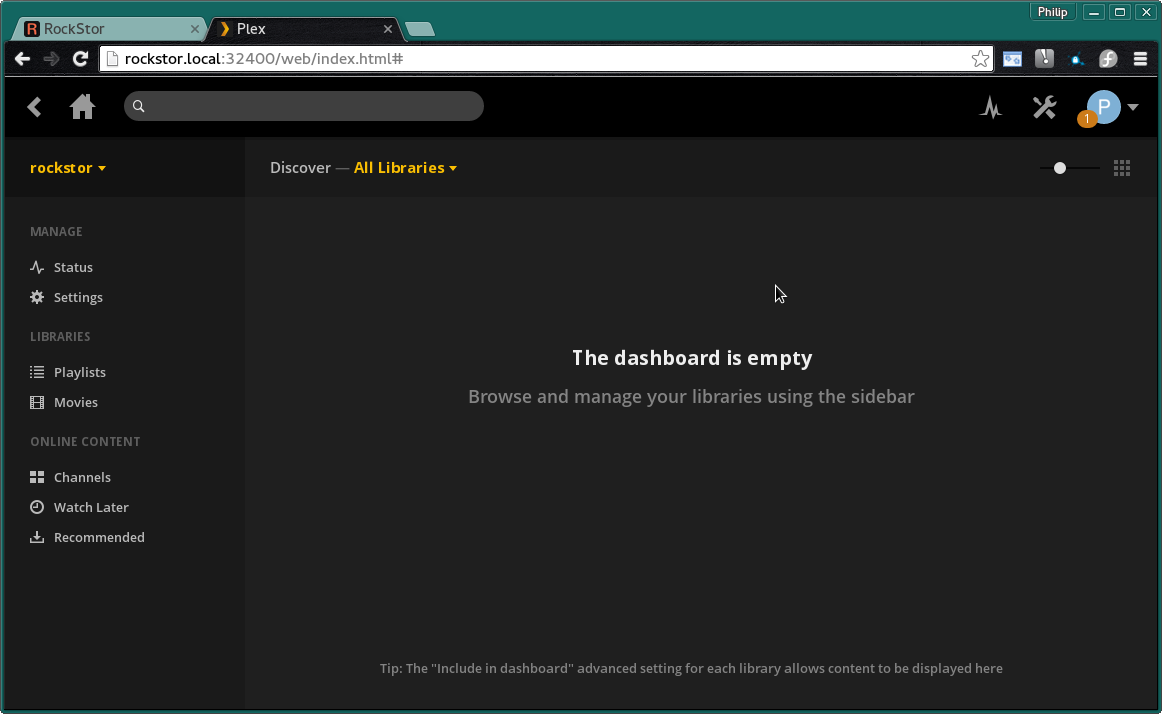This screenshot has height=714, width=1162.
Task: Reload the page
Action: [80, 59]
